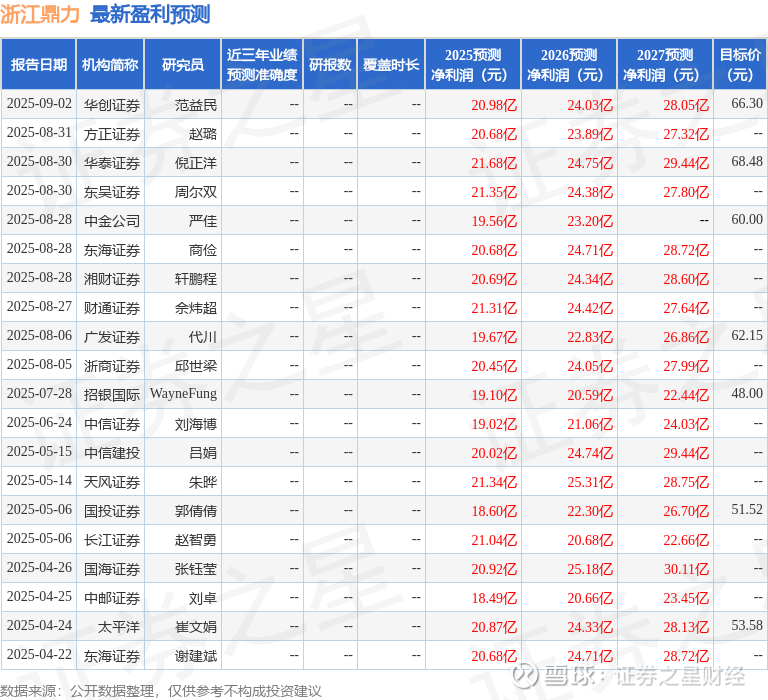This screenshot has height=700, width=768.
Task: Click analyst name 商俭
Action: [203, 250]
